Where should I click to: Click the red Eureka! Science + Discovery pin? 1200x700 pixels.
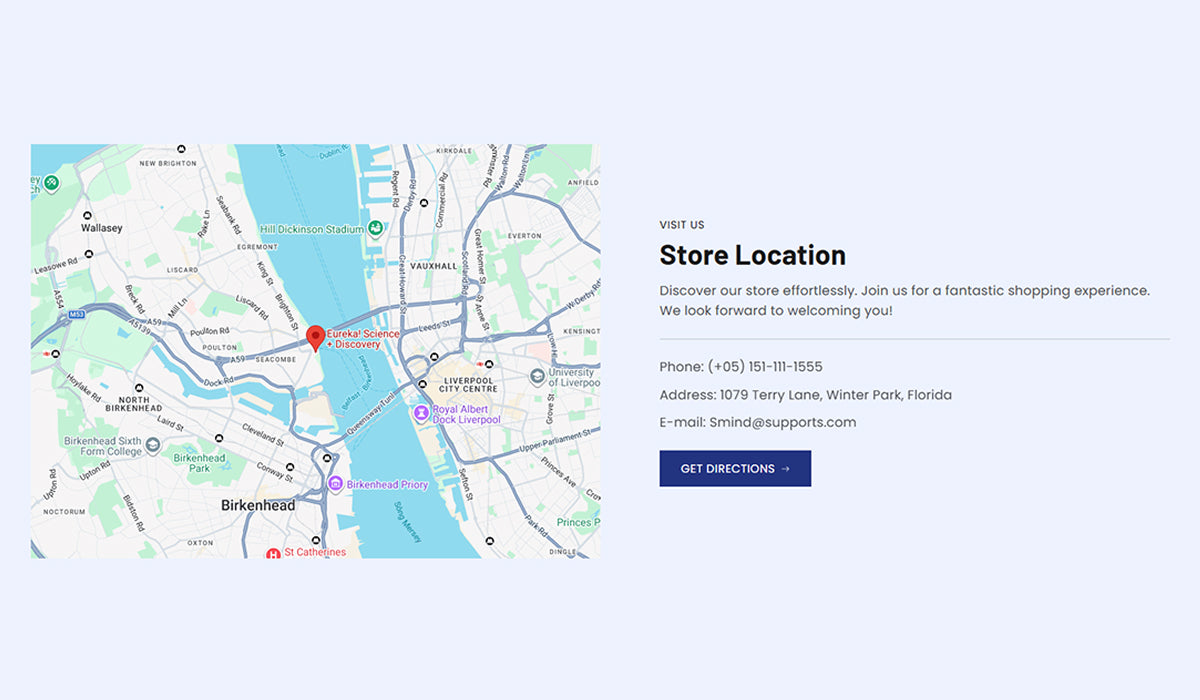pos(316,338)
